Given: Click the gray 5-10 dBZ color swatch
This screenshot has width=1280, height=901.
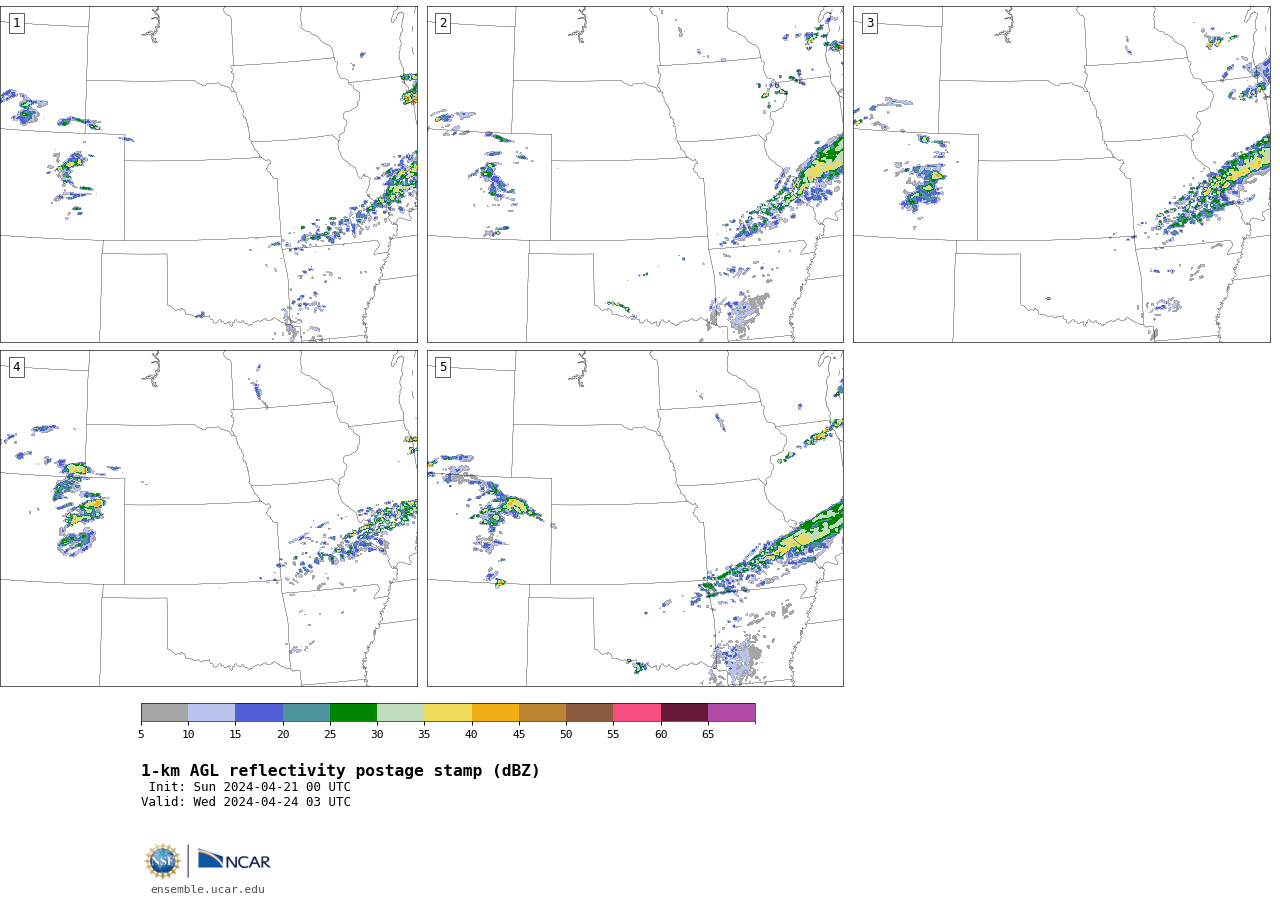Looking at the screenshot, I should [x=164, y=713].
